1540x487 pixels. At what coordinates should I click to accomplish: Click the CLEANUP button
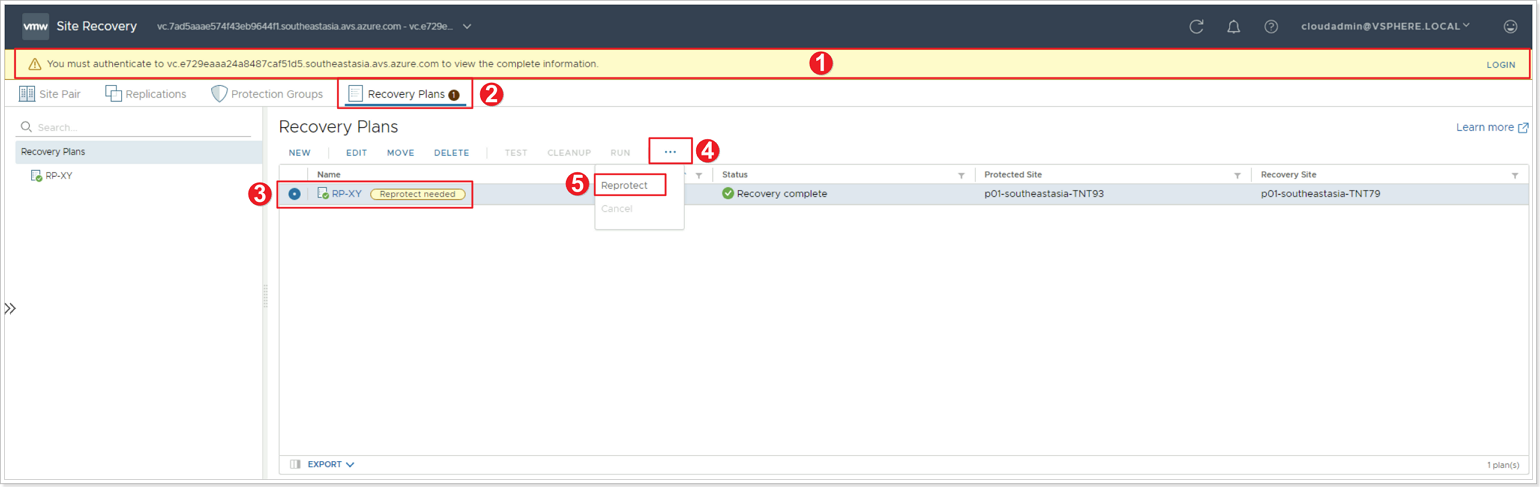point(569,153)
